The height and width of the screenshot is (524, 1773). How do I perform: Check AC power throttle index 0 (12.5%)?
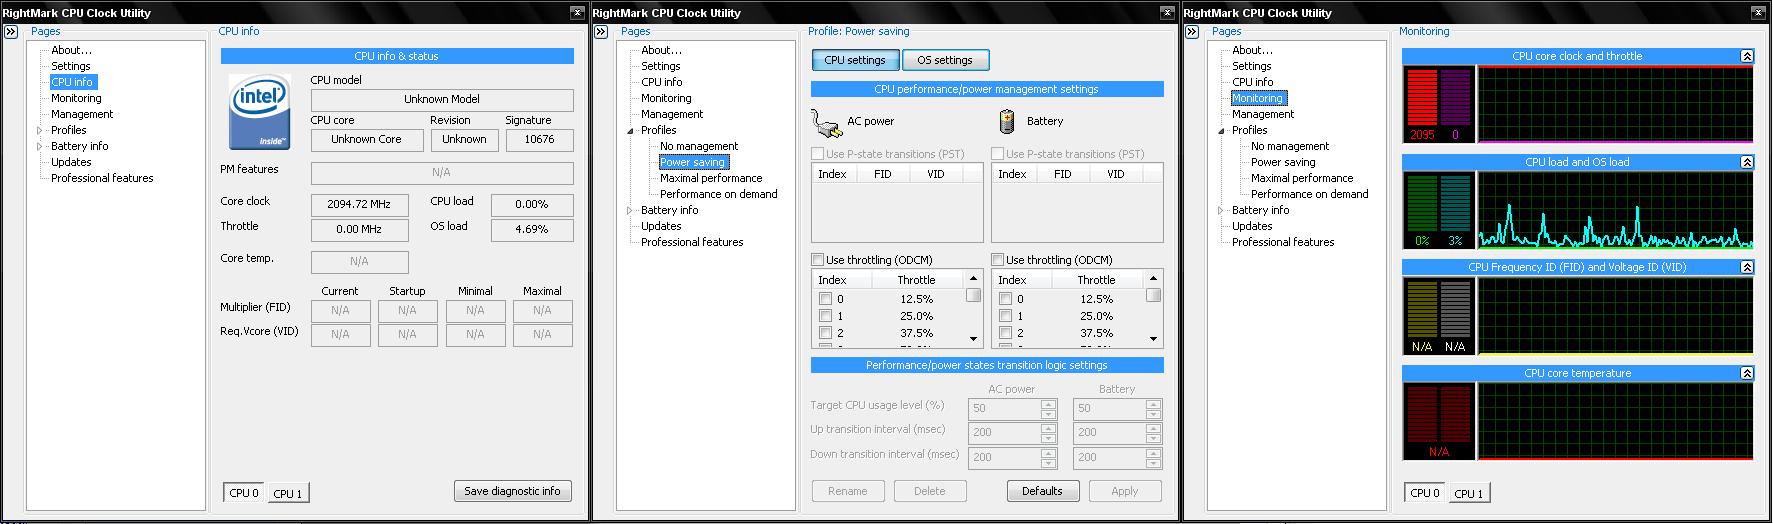[x=825, y=299]
